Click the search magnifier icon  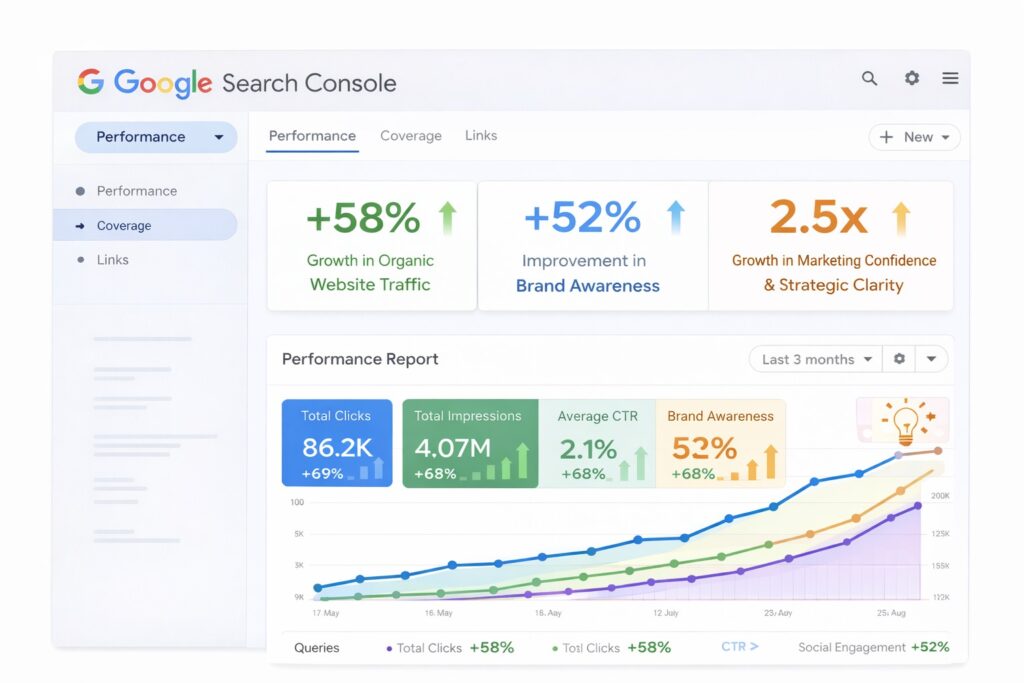[869, 79]
